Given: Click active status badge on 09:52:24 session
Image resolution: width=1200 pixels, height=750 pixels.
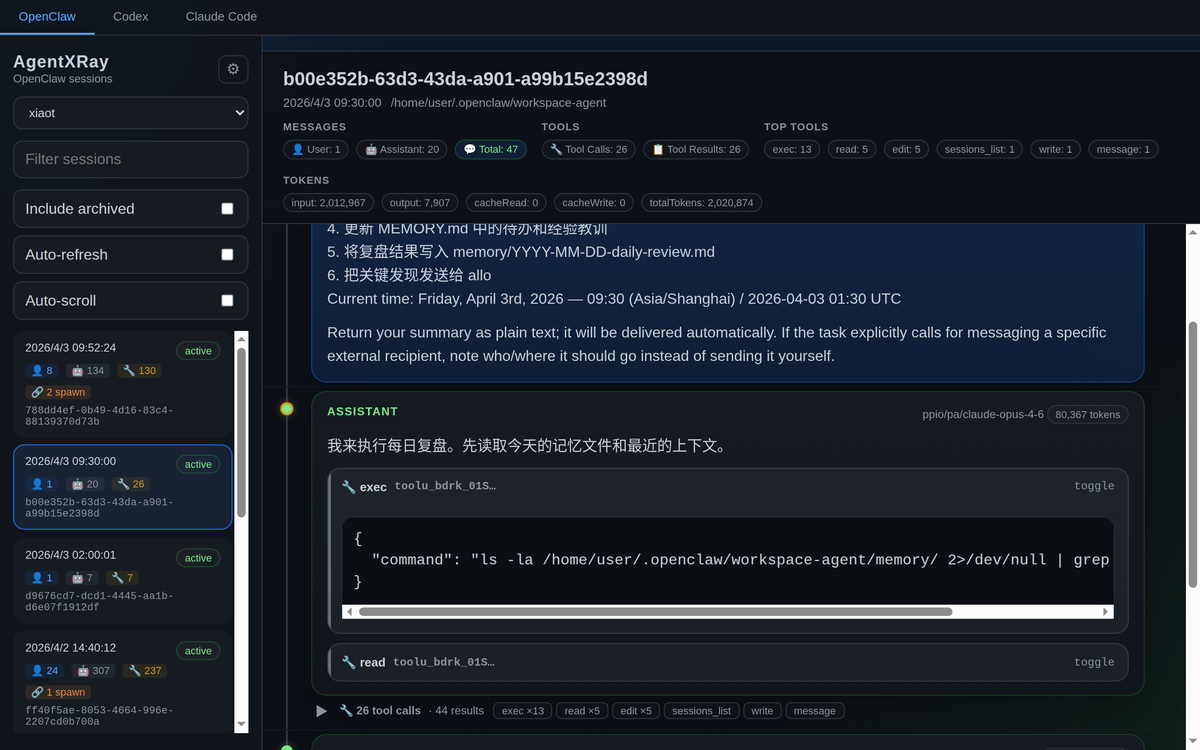Looking at the screenshot, I should 198,351.
